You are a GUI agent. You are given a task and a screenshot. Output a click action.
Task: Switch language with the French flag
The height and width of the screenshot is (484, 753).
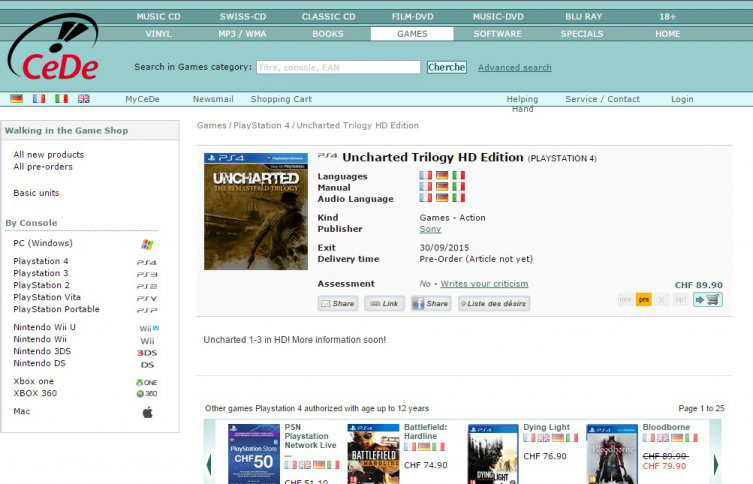click(39, 98)
